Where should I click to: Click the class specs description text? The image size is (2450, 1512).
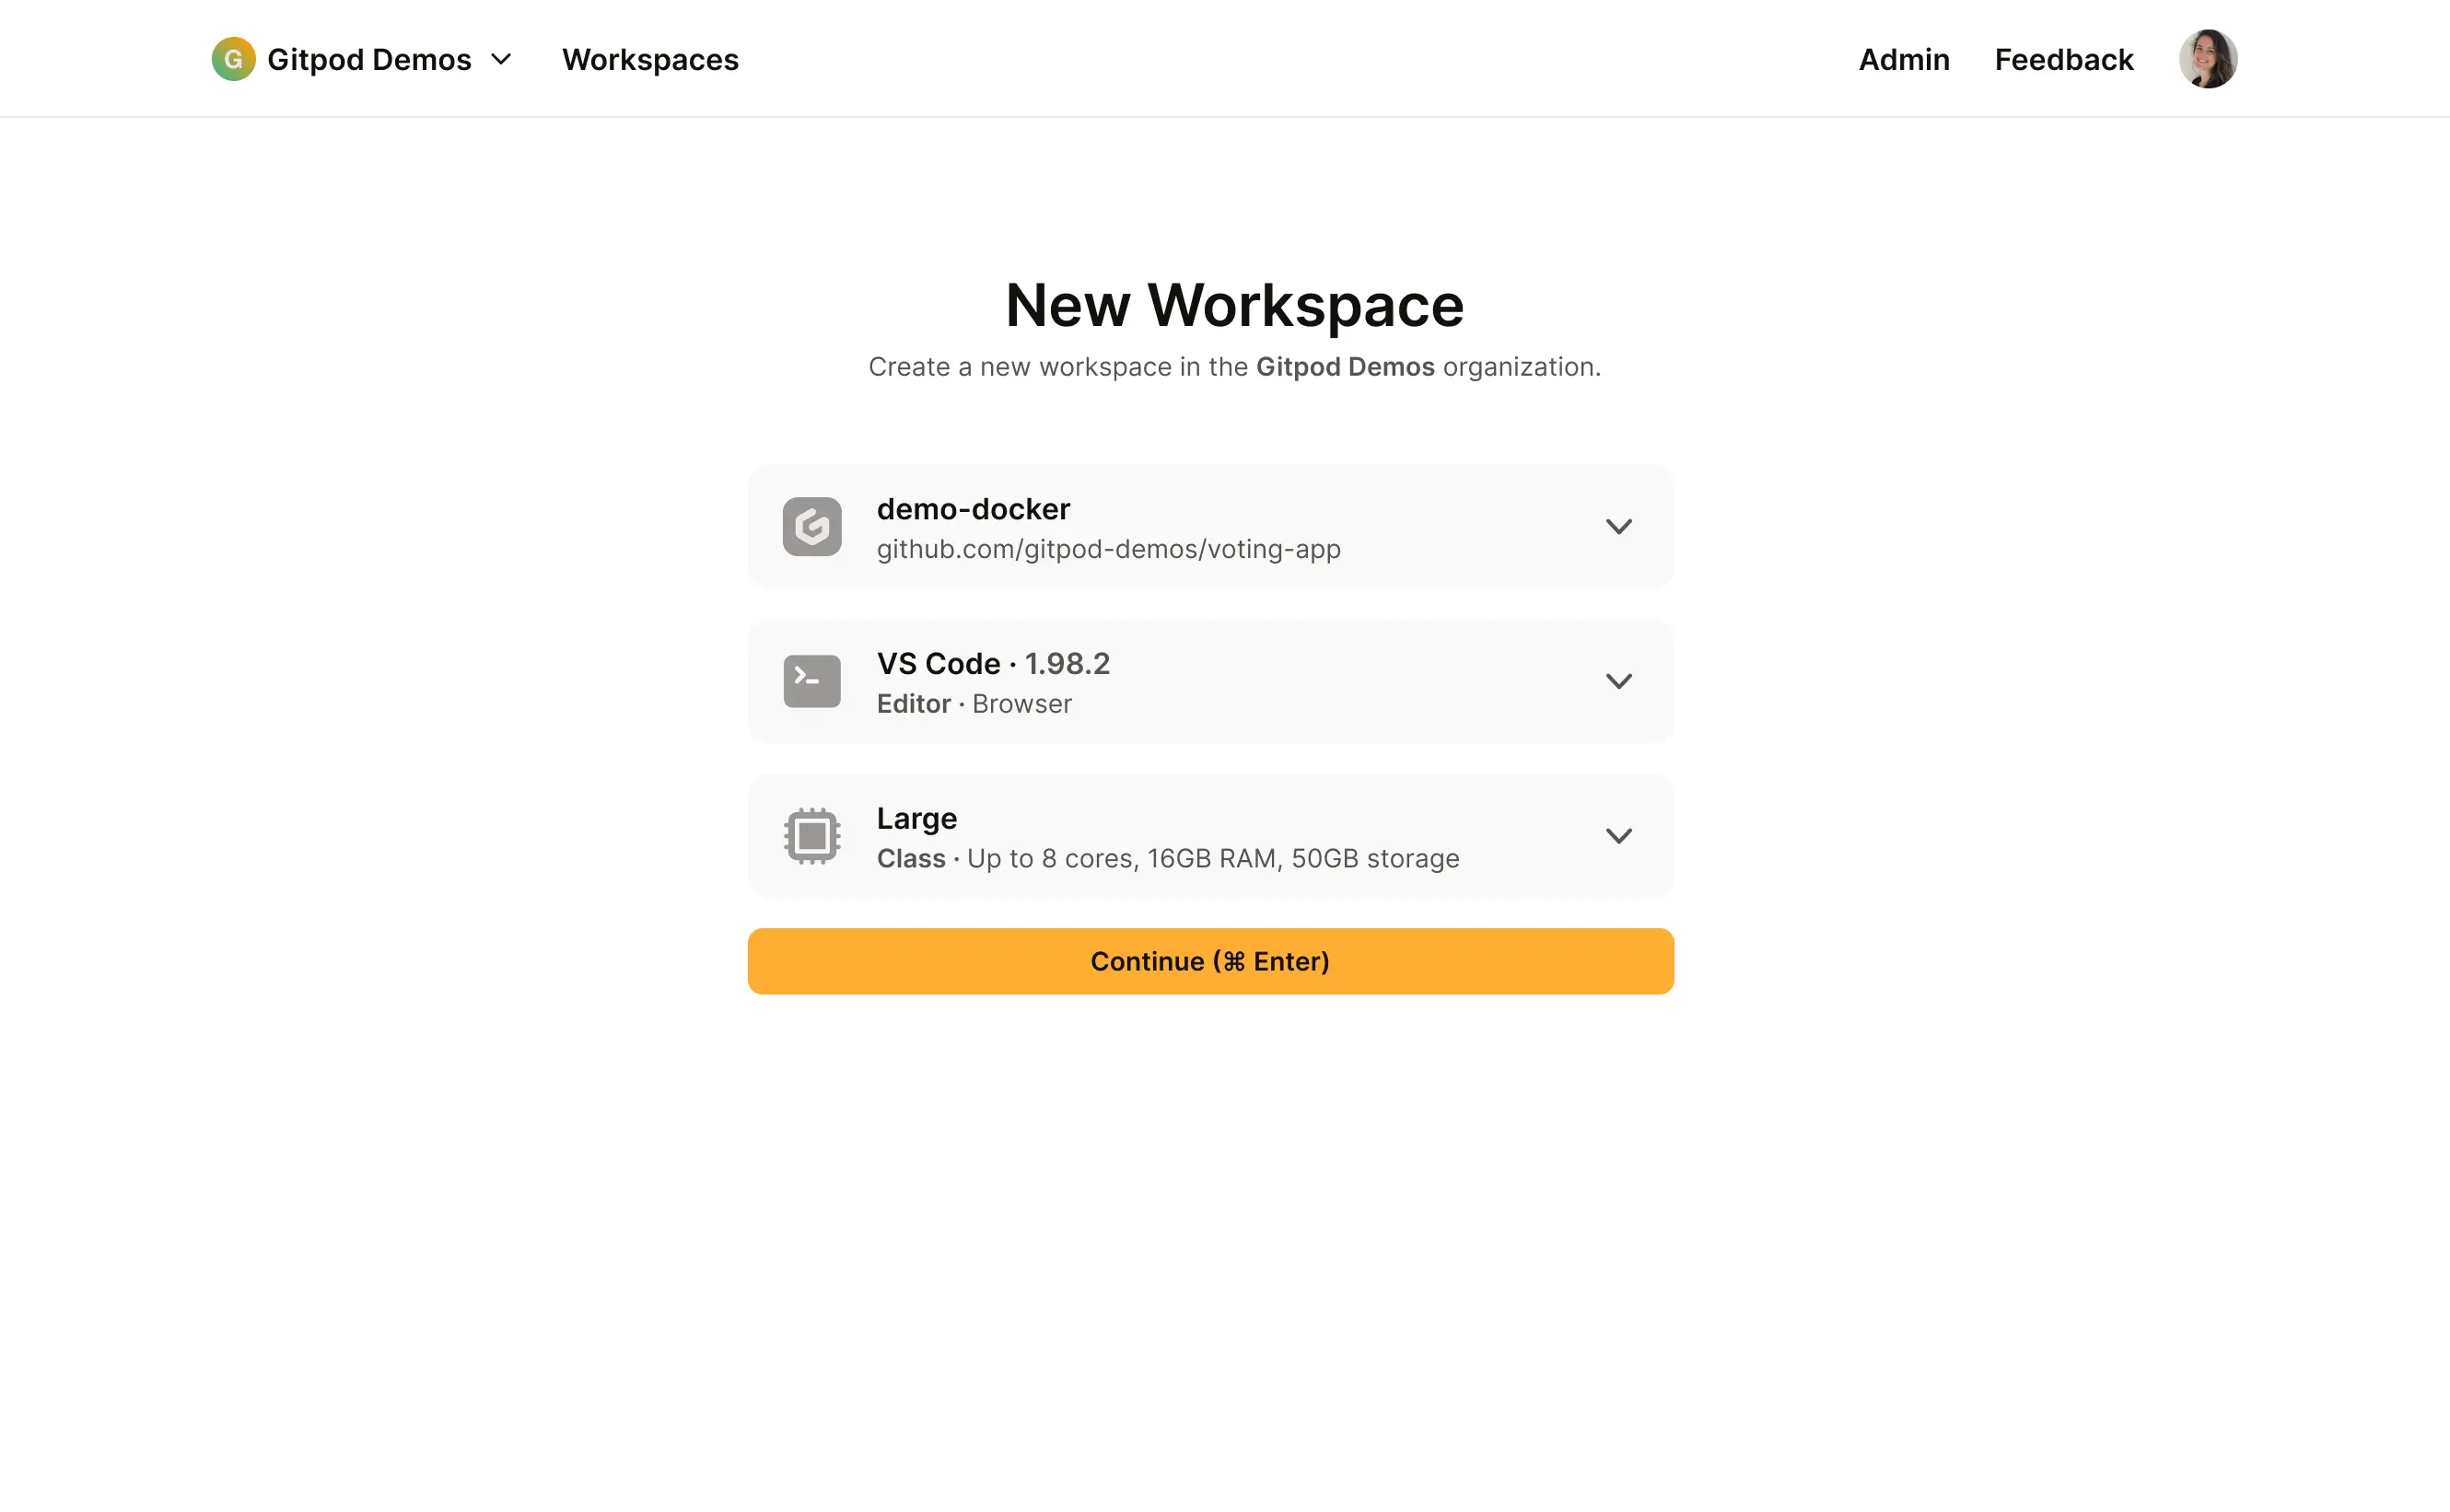[1213, 858]
